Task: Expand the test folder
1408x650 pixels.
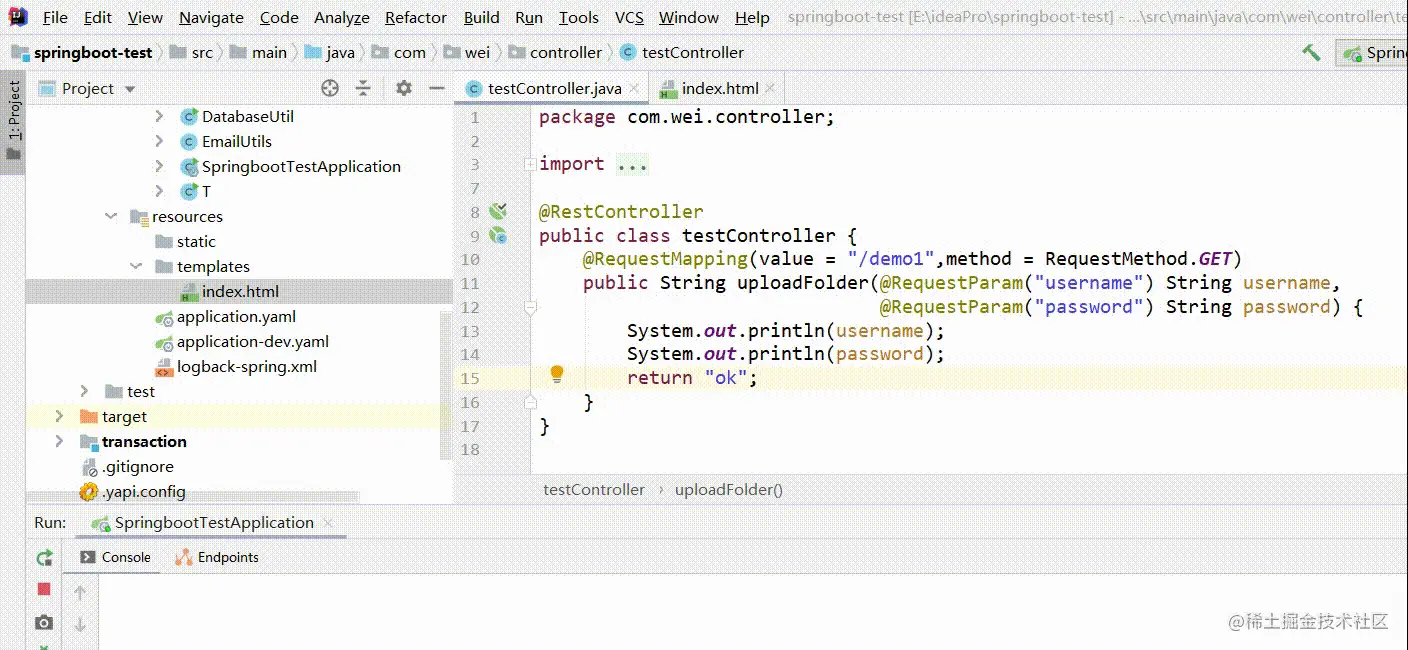Action: tap(85, 391)
